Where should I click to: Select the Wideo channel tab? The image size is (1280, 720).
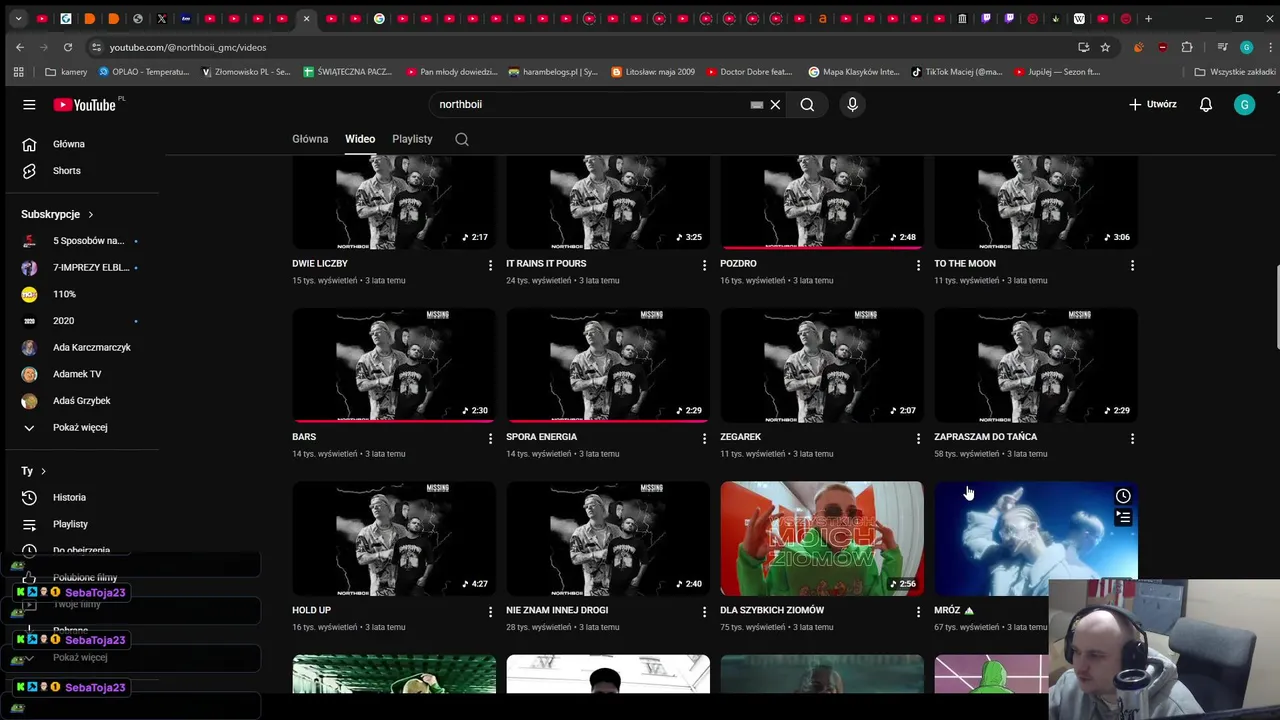pyautogui.click(x=360, y=139)
